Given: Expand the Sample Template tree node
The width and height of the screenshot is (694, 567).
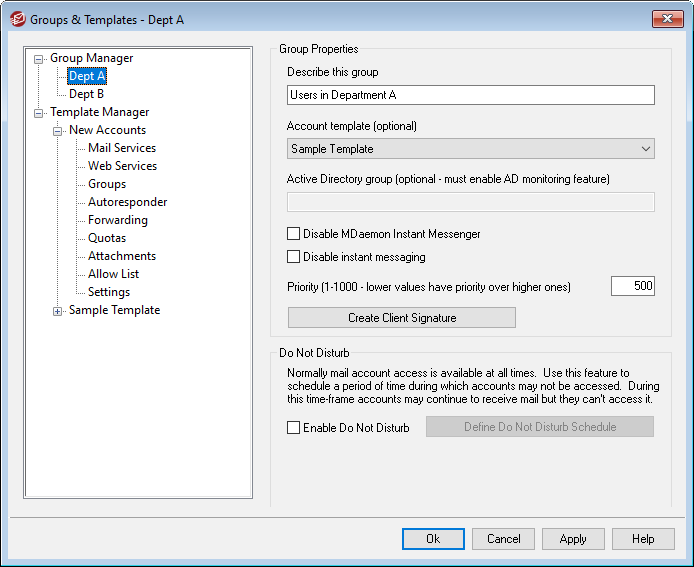Looking at the screenshot, I should pos(58,311).
